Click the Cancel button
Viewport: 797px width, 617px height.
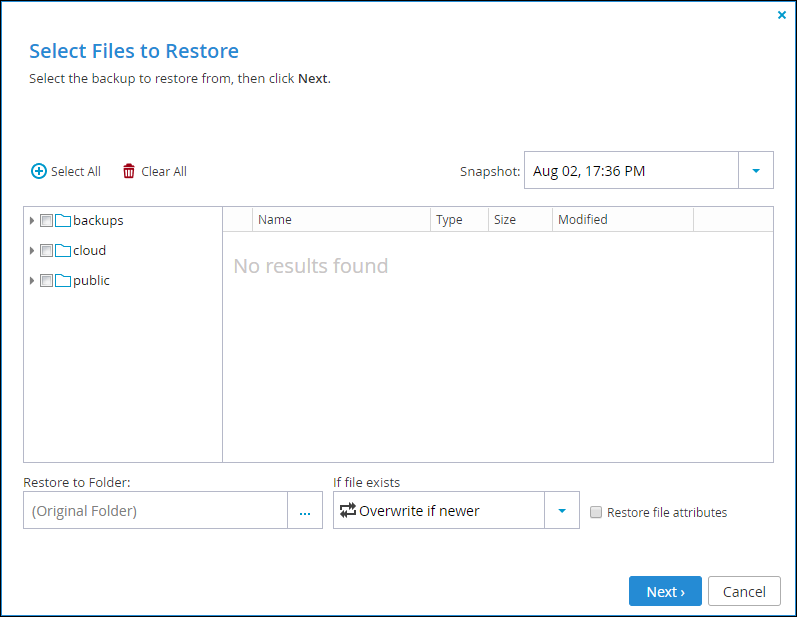(744, 591)
